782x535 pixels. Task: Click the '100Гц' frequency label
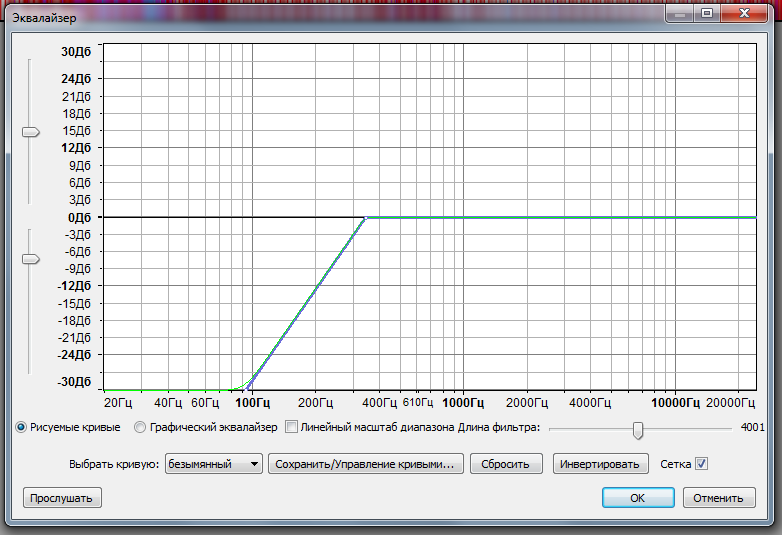pyautogui.click(x=252, y=403)
